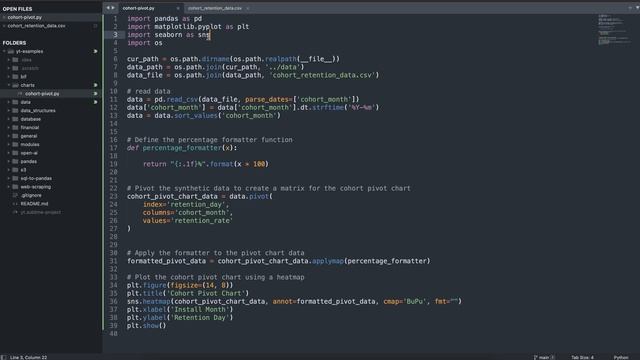Click the data_structures folder icon
This screenshot has height=360, width=640.
16,111
